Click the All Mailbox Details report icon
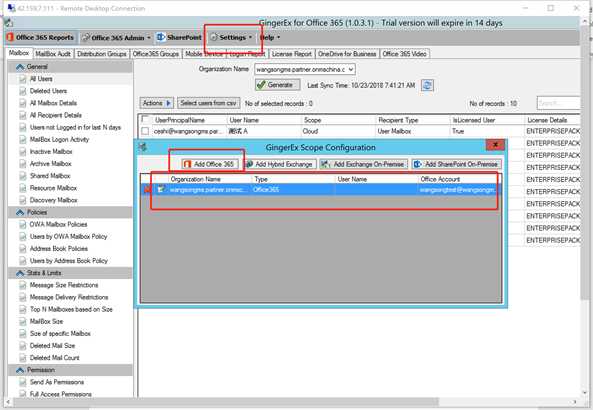This screenshot has width=593, height=410. click(x=23, y=103)
